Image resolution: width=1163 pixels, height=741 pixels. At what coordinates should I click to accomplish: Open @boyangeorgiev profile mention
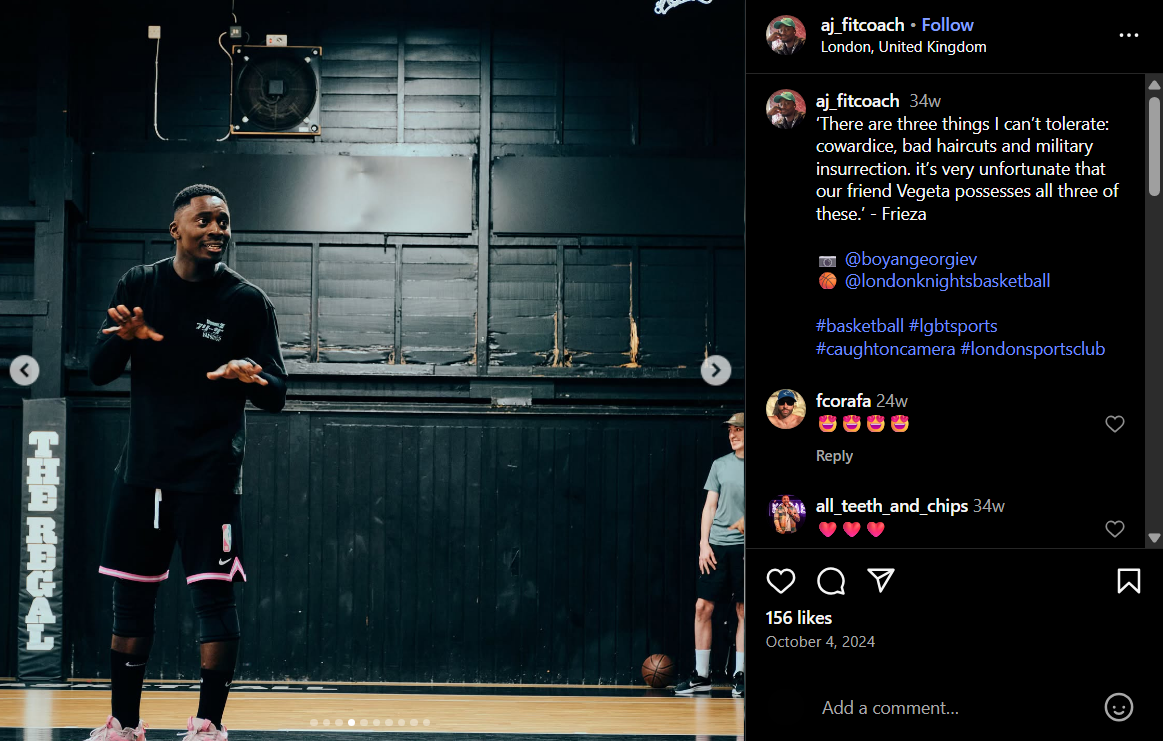pos(910,259)
